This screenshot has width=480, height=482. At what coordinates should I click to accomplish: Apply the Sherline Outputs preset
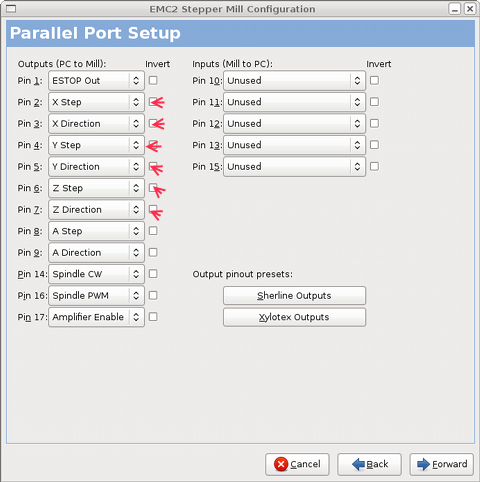294,295
